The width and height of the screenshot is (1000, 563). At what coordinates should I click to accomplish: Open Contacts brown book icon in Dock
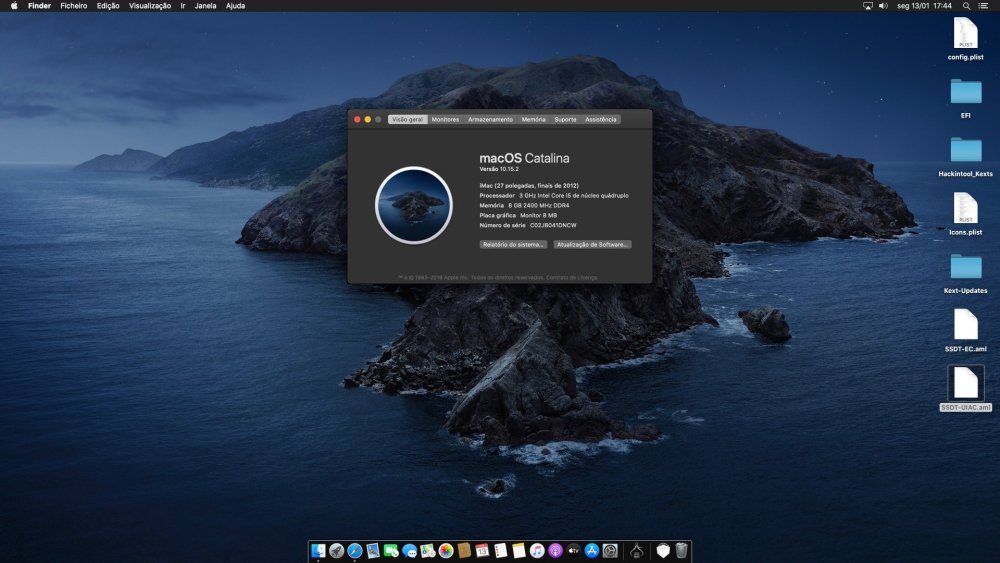point(464,550)
